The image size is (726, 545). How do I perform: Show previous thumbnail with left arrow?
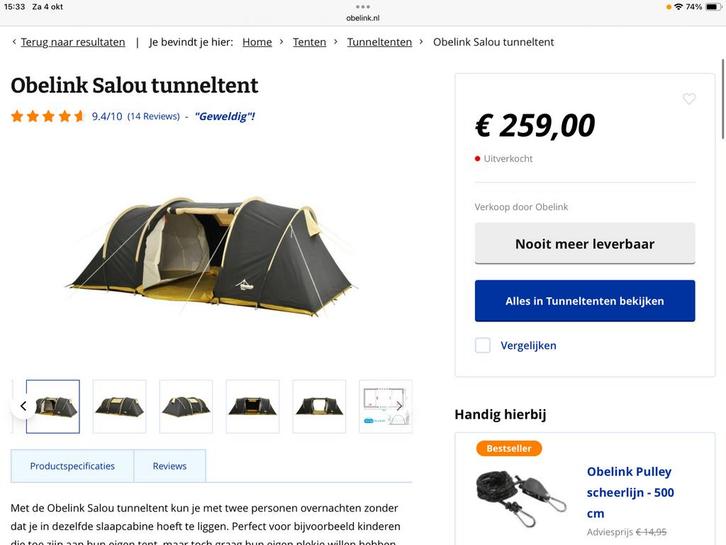[x=23, y=406]
